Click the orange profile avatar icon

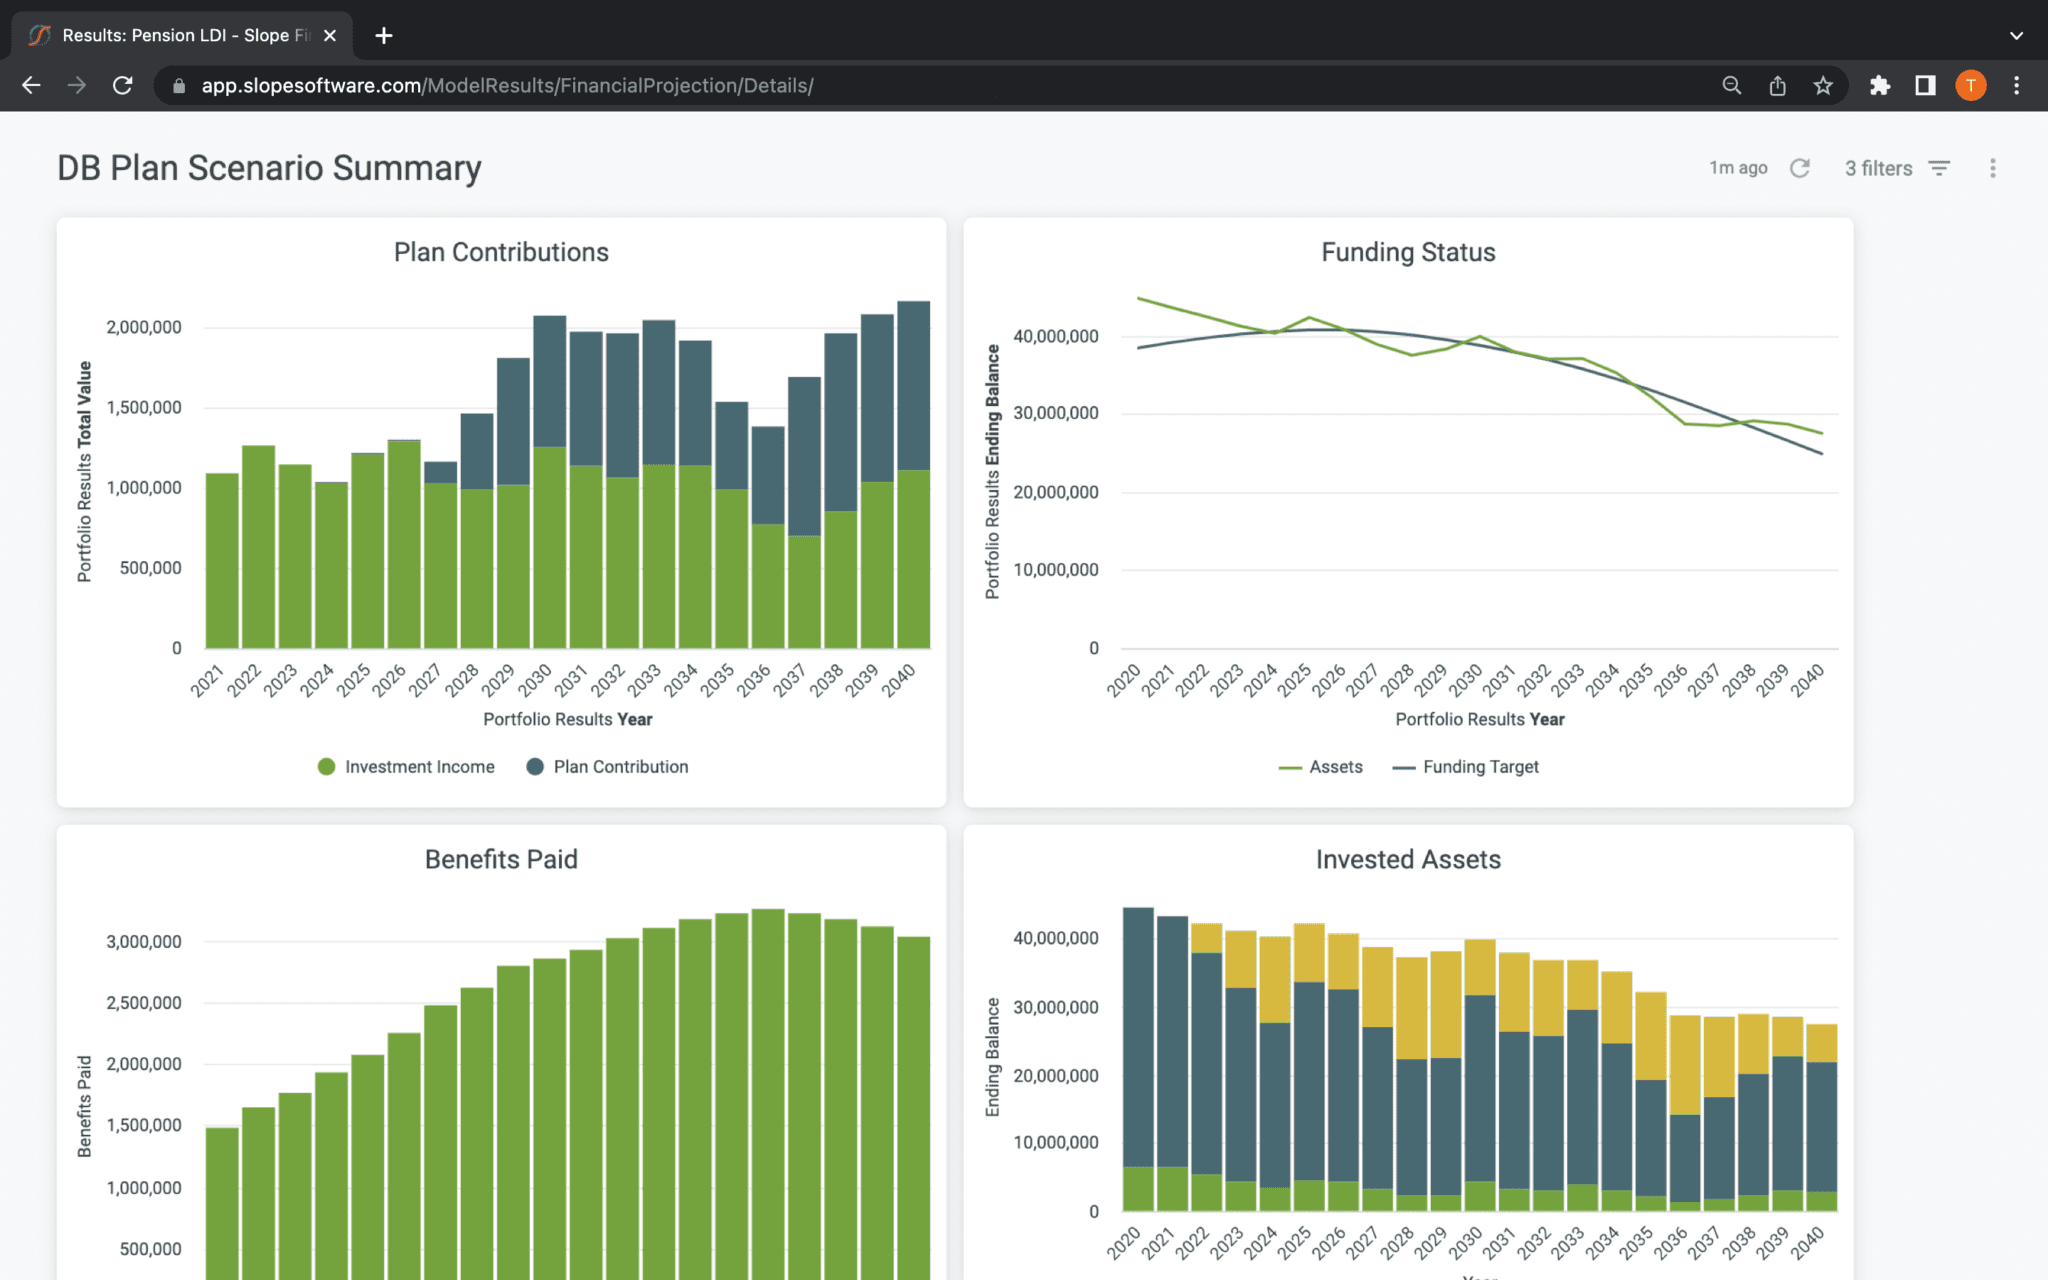click(1970, 85)
